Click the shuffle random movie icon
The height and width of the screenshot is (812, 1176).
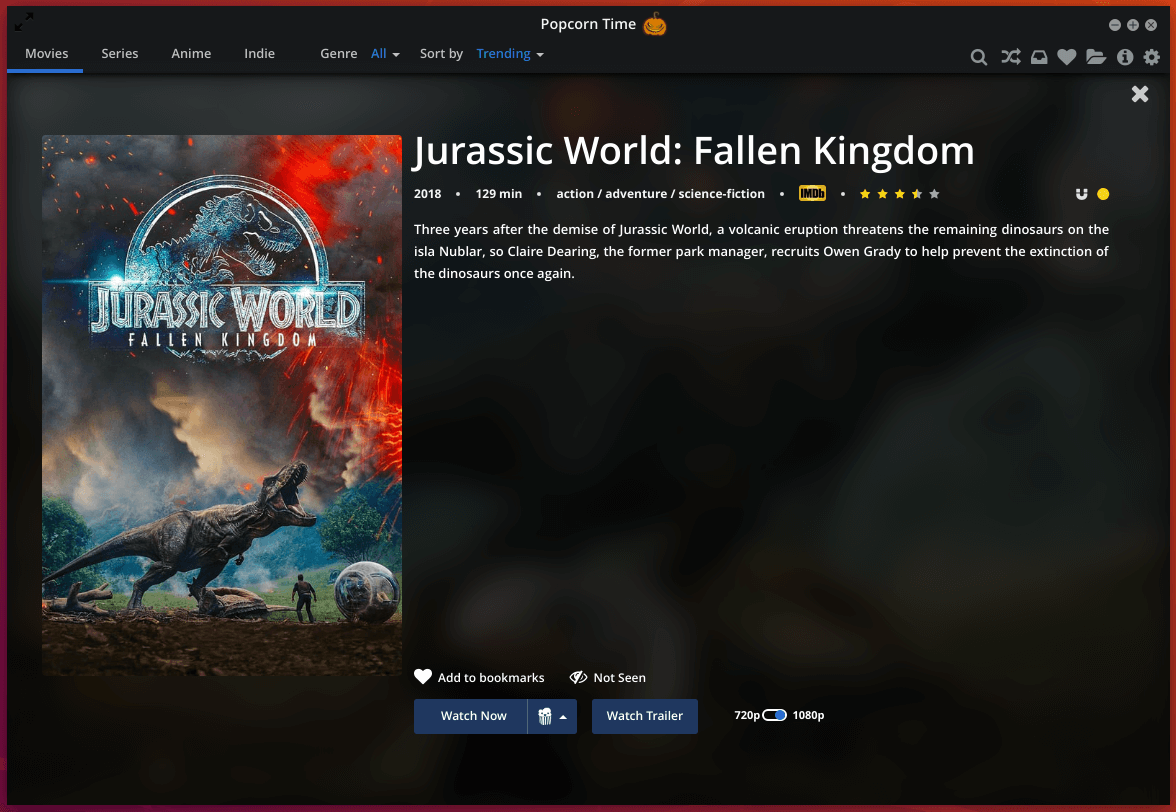tap(1010, 57)
